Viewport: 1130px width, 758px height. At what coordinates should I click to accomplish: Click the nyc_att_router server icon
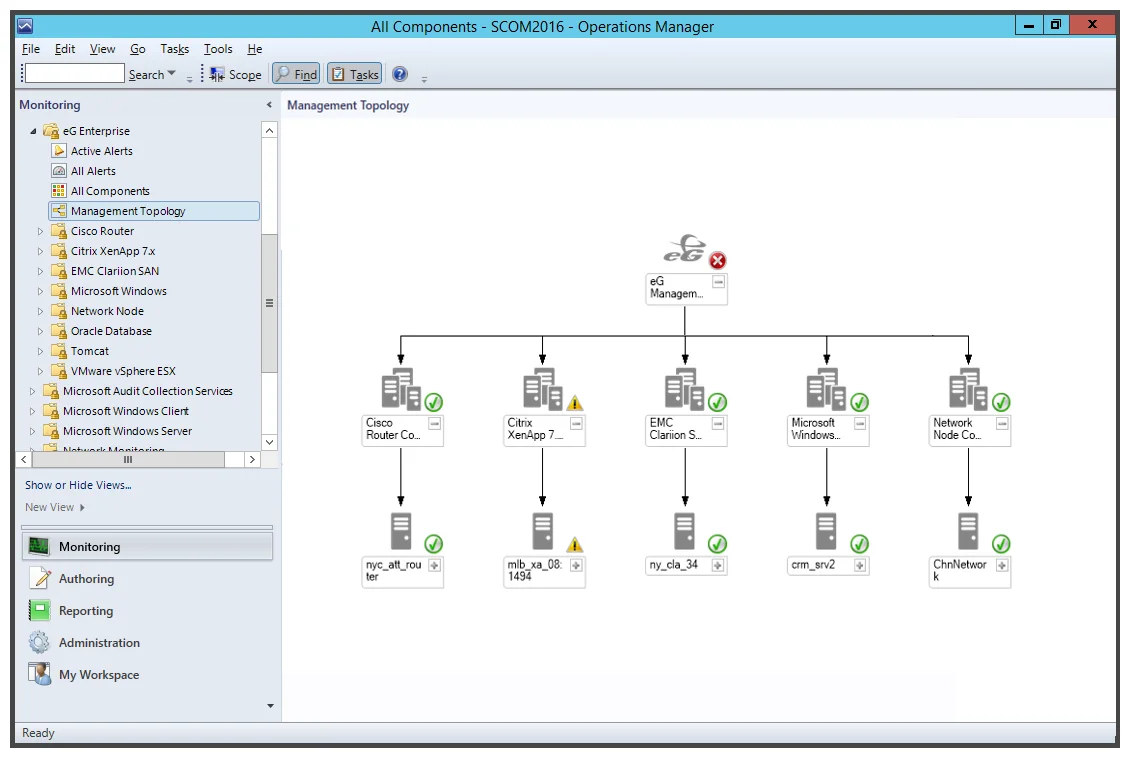401,531
